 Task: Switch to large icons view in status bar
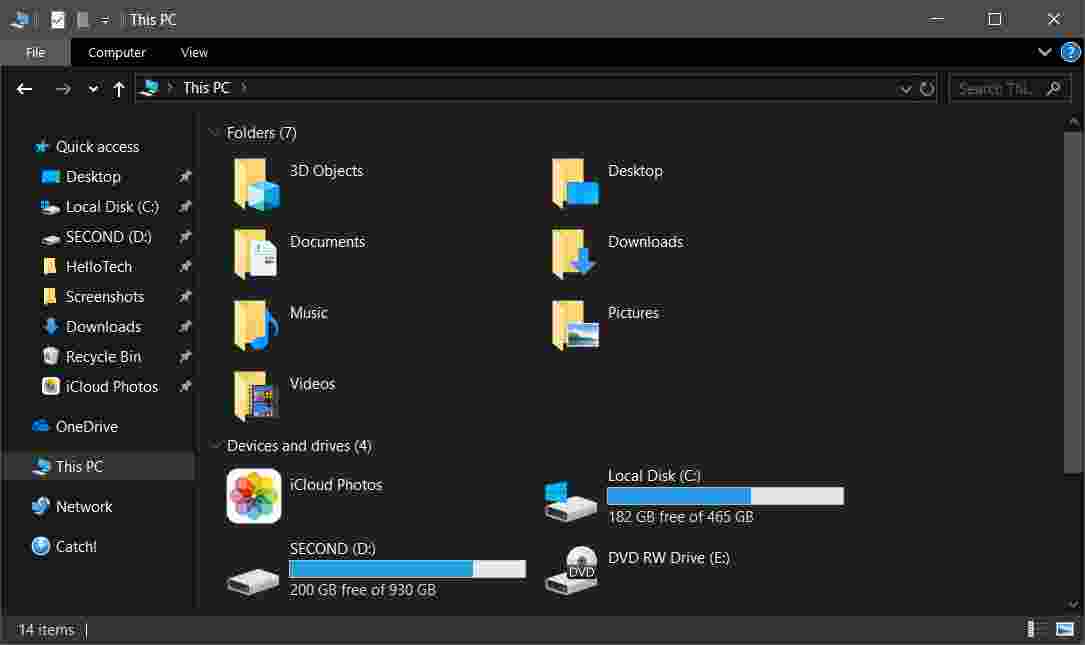click(1065, 628)
